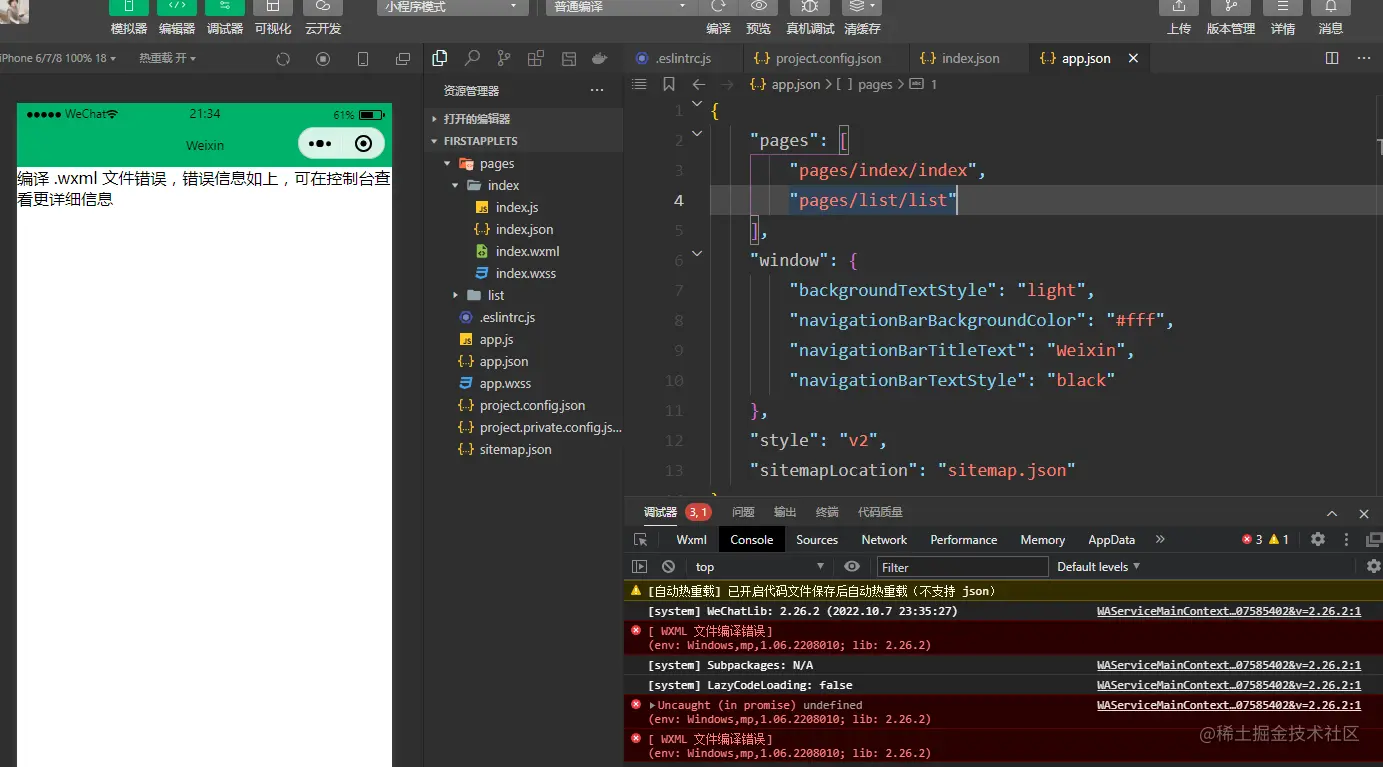Click the WAServiceMainContext link on WeChatLib row
Image resolution: width=1383 pixels, height=767 pixels.
tap(1228, 611)
